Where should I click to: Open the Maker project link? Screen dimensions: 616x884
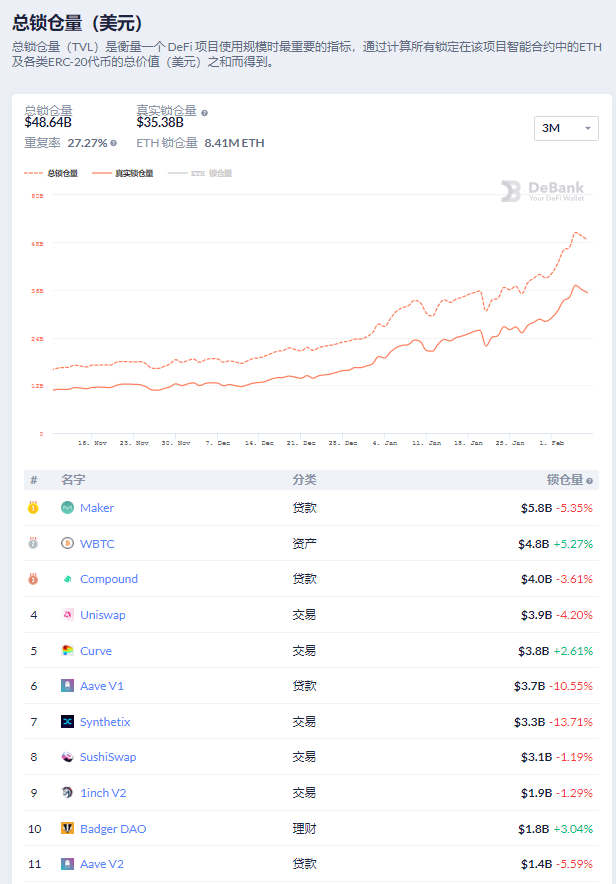97,508
